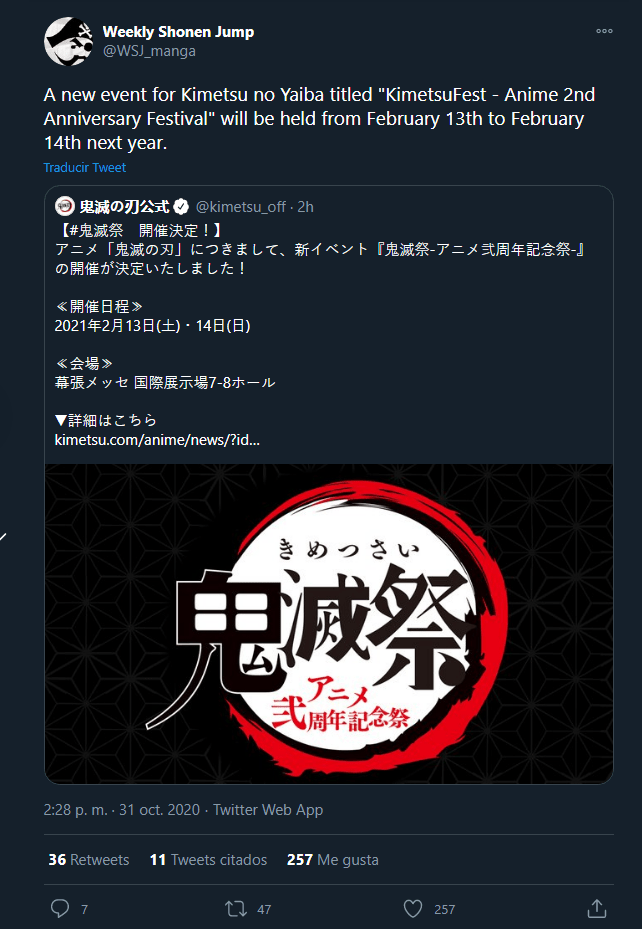
Task: Like the tweet with the heart icon
Action: (413, 909)
